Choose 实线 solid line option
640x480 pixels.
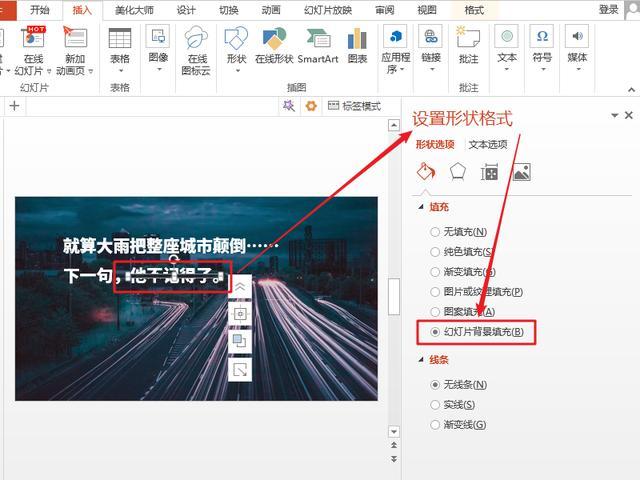(434, 405)
